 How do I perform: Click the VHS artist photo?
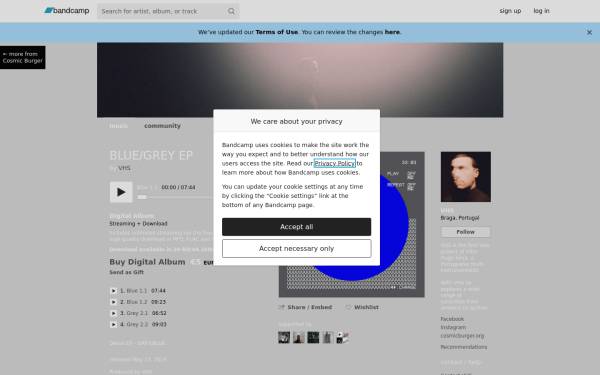[466, 177]
